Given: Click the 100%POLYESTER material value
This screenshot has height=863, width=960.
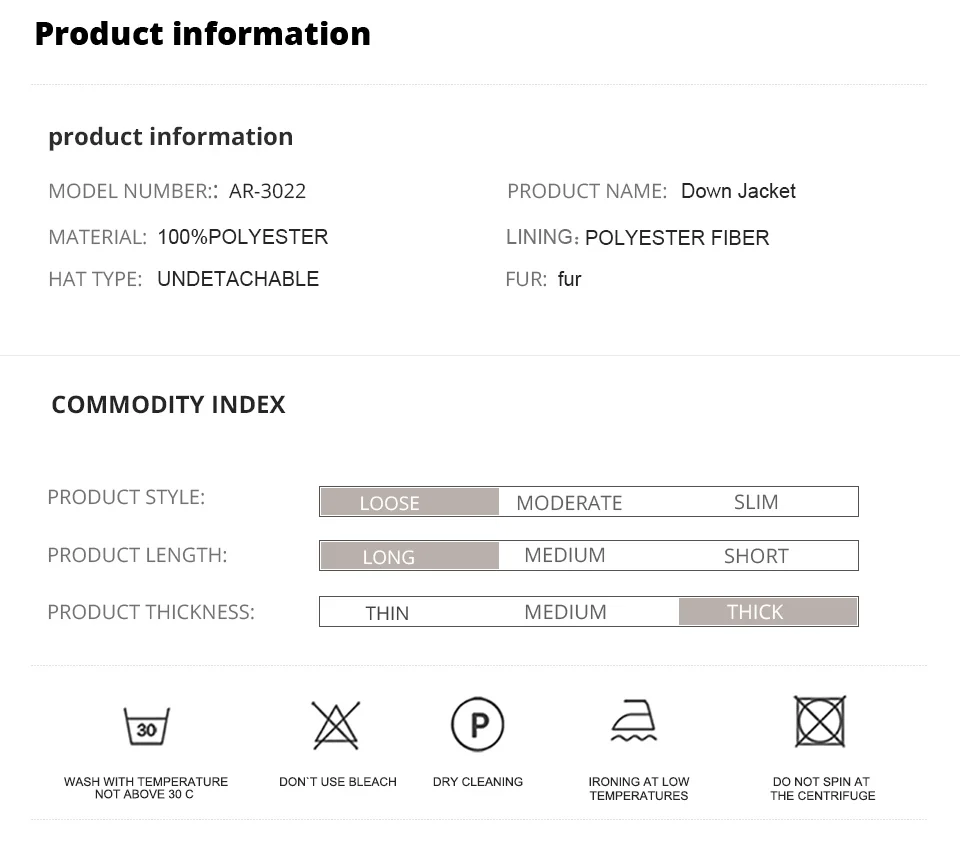Looking at the screenshot, I should click(x=242, y=237).
